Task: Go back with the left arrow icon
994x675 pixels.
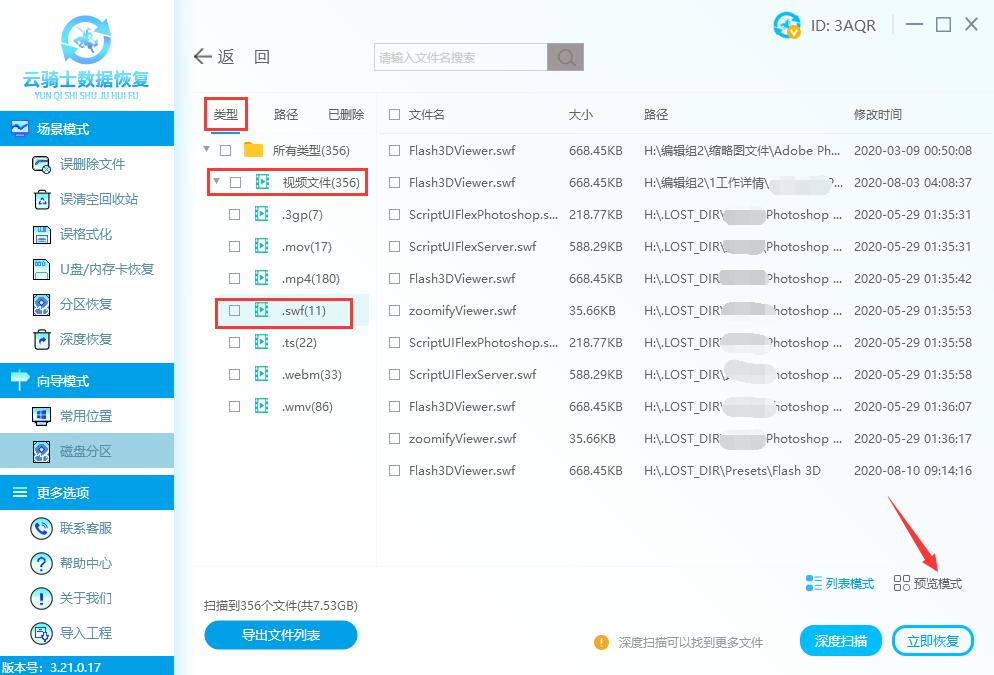Action: (202, 56)
